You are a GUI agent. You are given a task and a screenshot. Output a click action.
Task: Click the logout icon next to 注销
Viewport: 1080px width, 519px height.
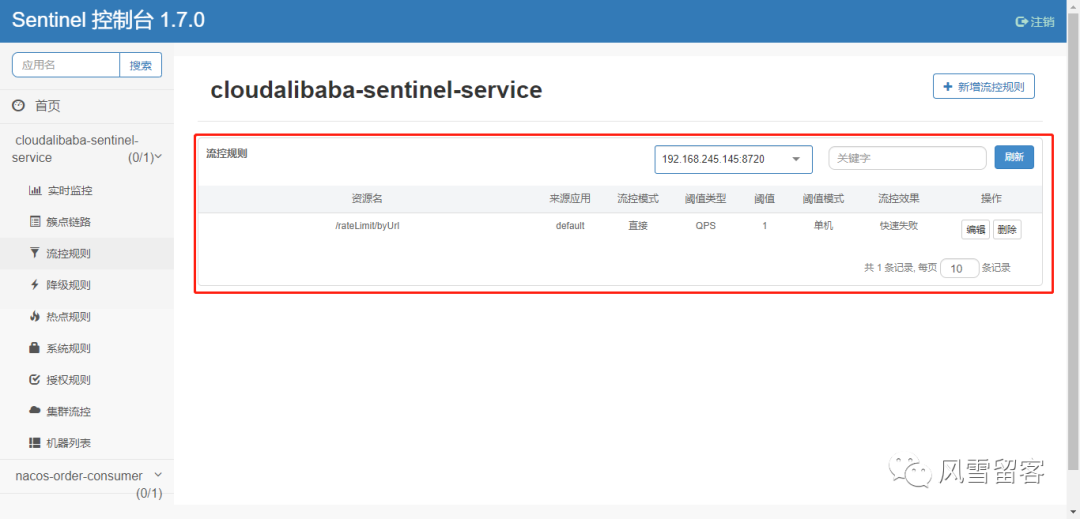tap(1022, 22)
